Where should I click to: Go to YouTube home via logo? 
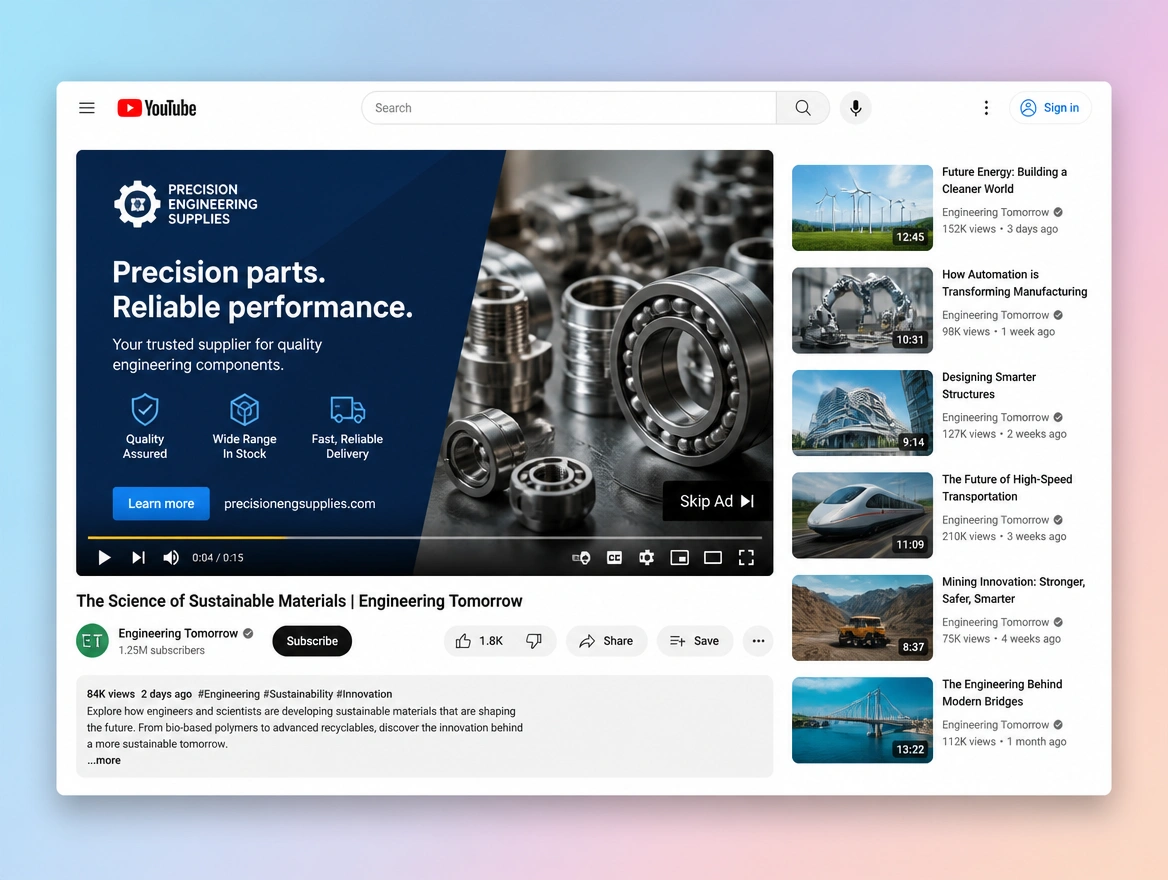tap(156, 108)
